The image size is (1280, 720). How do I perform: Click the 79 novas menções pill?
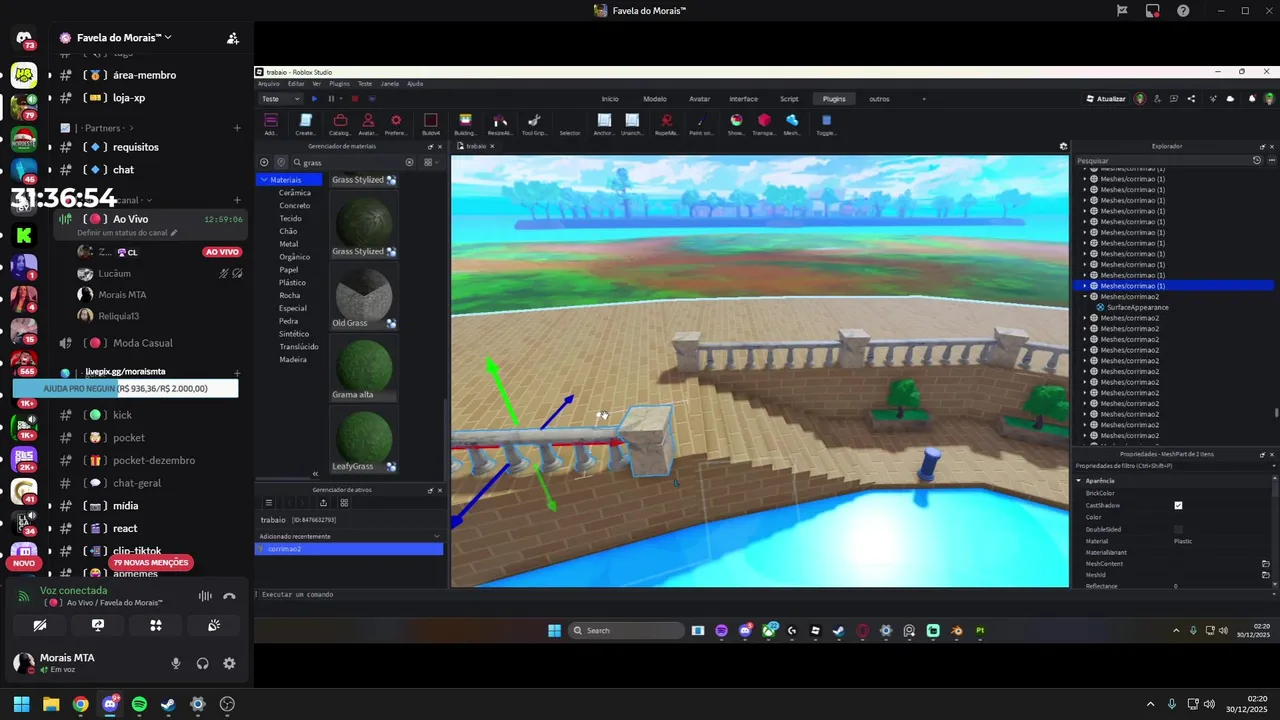pyautogui.click(x=151, y=563)
